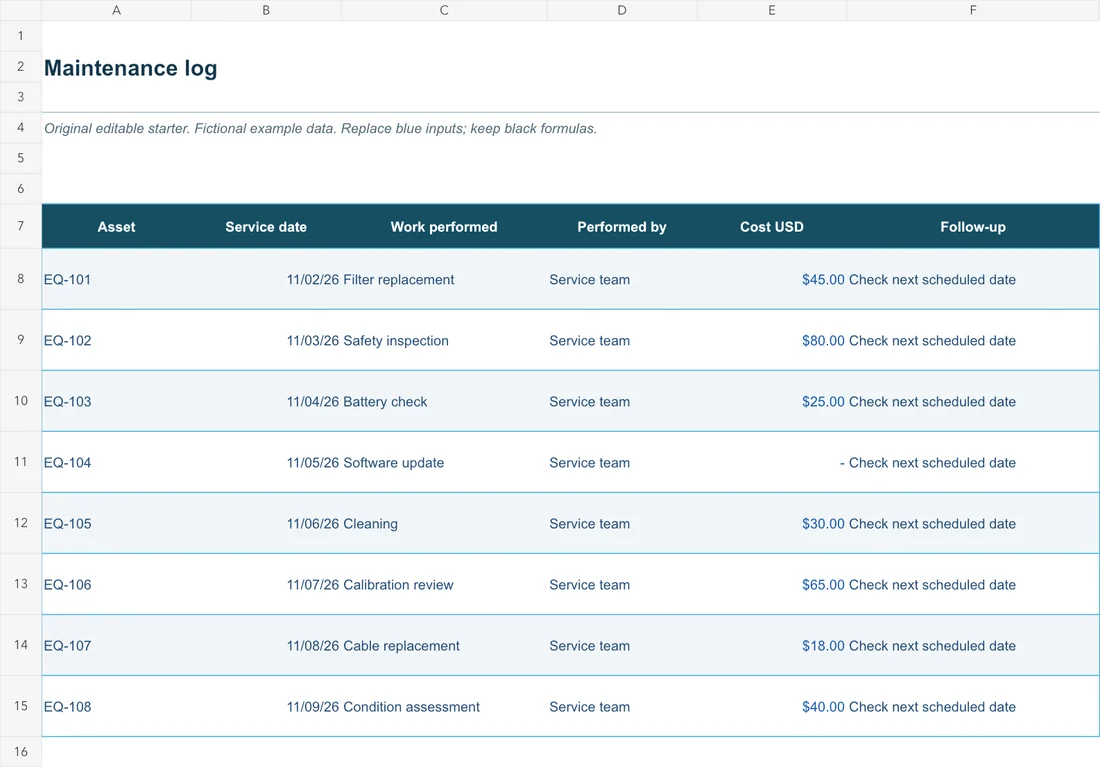Click the "Cleaning" work cell
The height and width of the screenshot is (767, 1100).
tap(444, 523)
